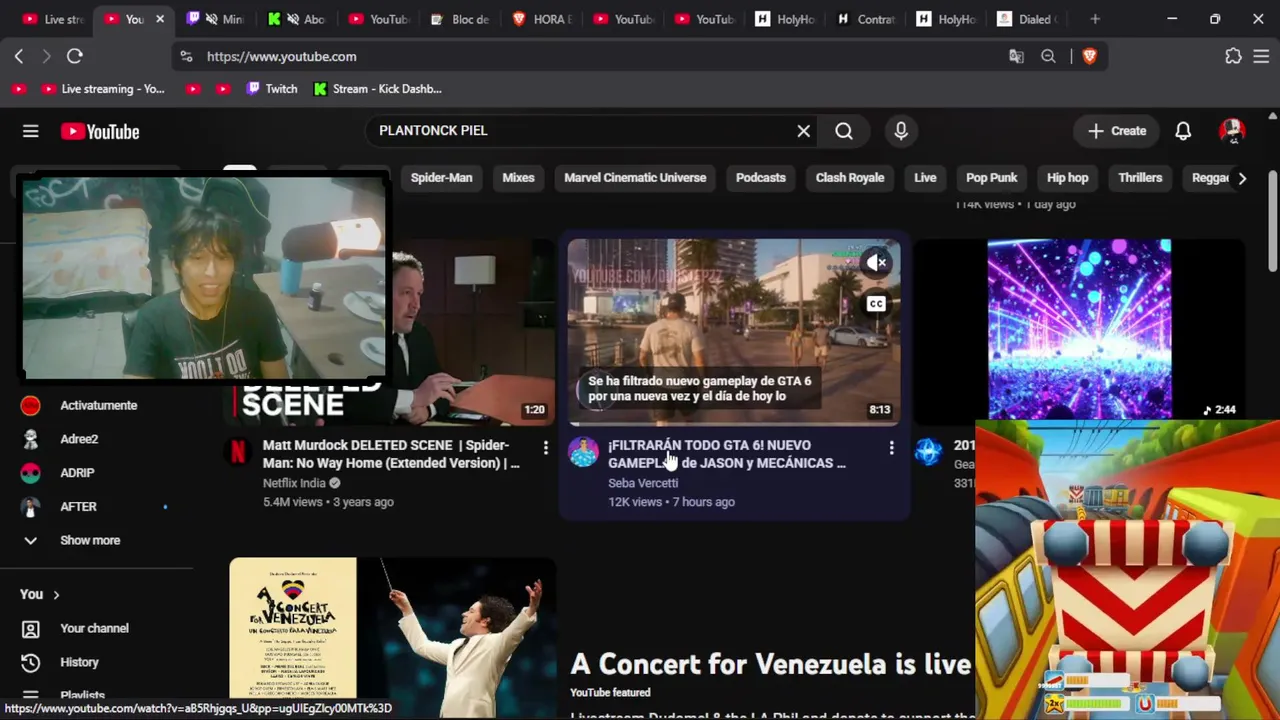Click the magnifier search button
Viewport: 1280px width, 720px height.
(x=844, y=131)
